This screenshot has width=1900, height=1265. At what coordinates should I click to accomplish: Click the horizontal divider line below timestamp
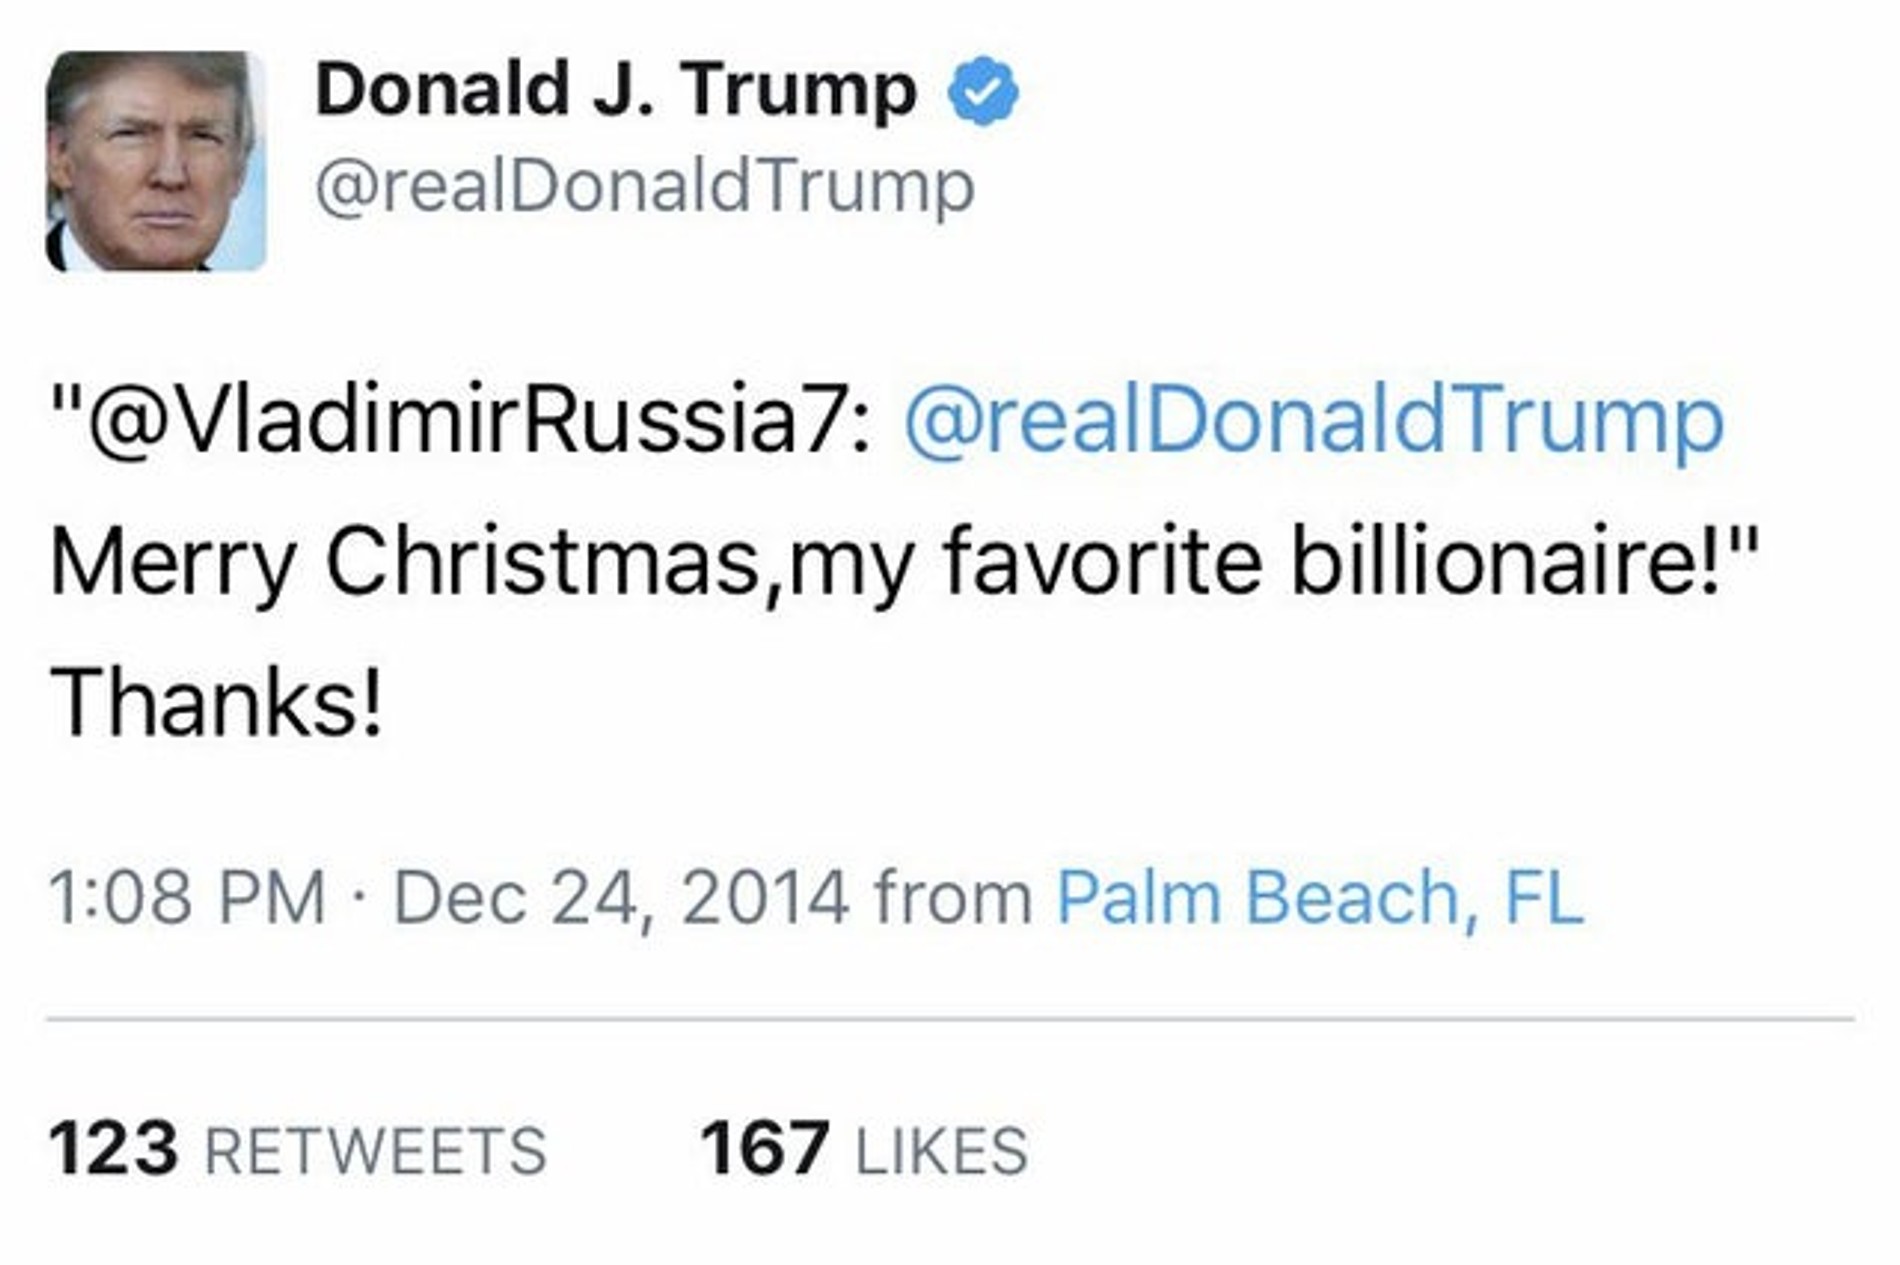(950, 1020)
